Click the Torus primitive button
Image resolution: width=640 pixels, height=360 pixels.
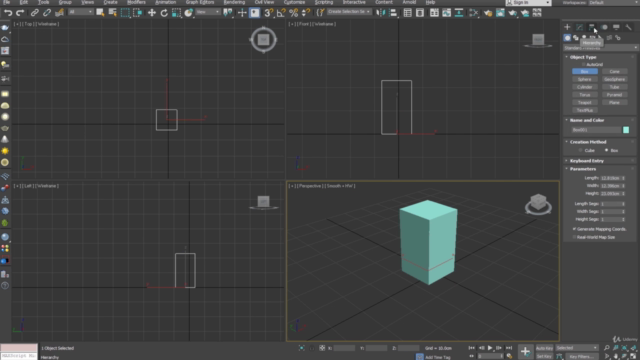(x=584, y=95)
